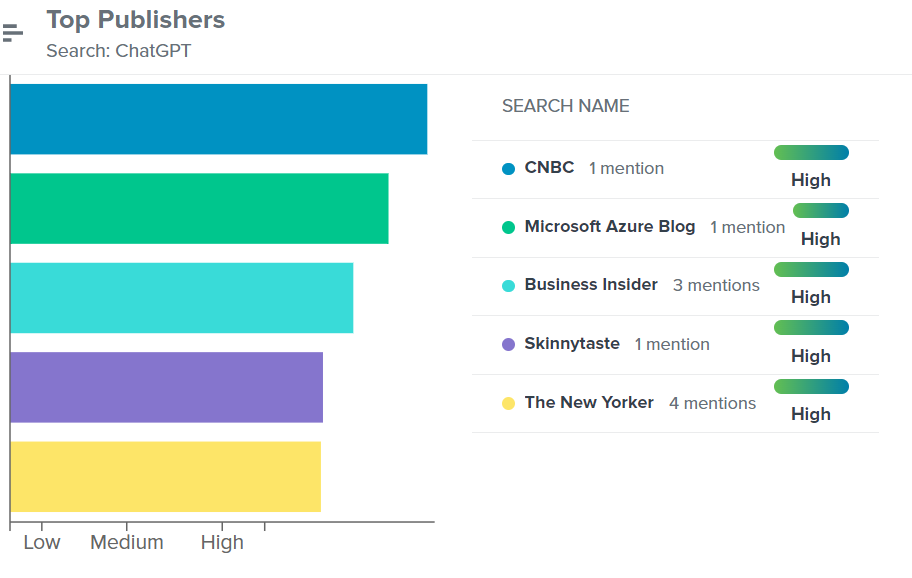Click the bar chart icon beside Top Publishers
The width and height of the screenshot is (912, 578).
pos(12,33)
